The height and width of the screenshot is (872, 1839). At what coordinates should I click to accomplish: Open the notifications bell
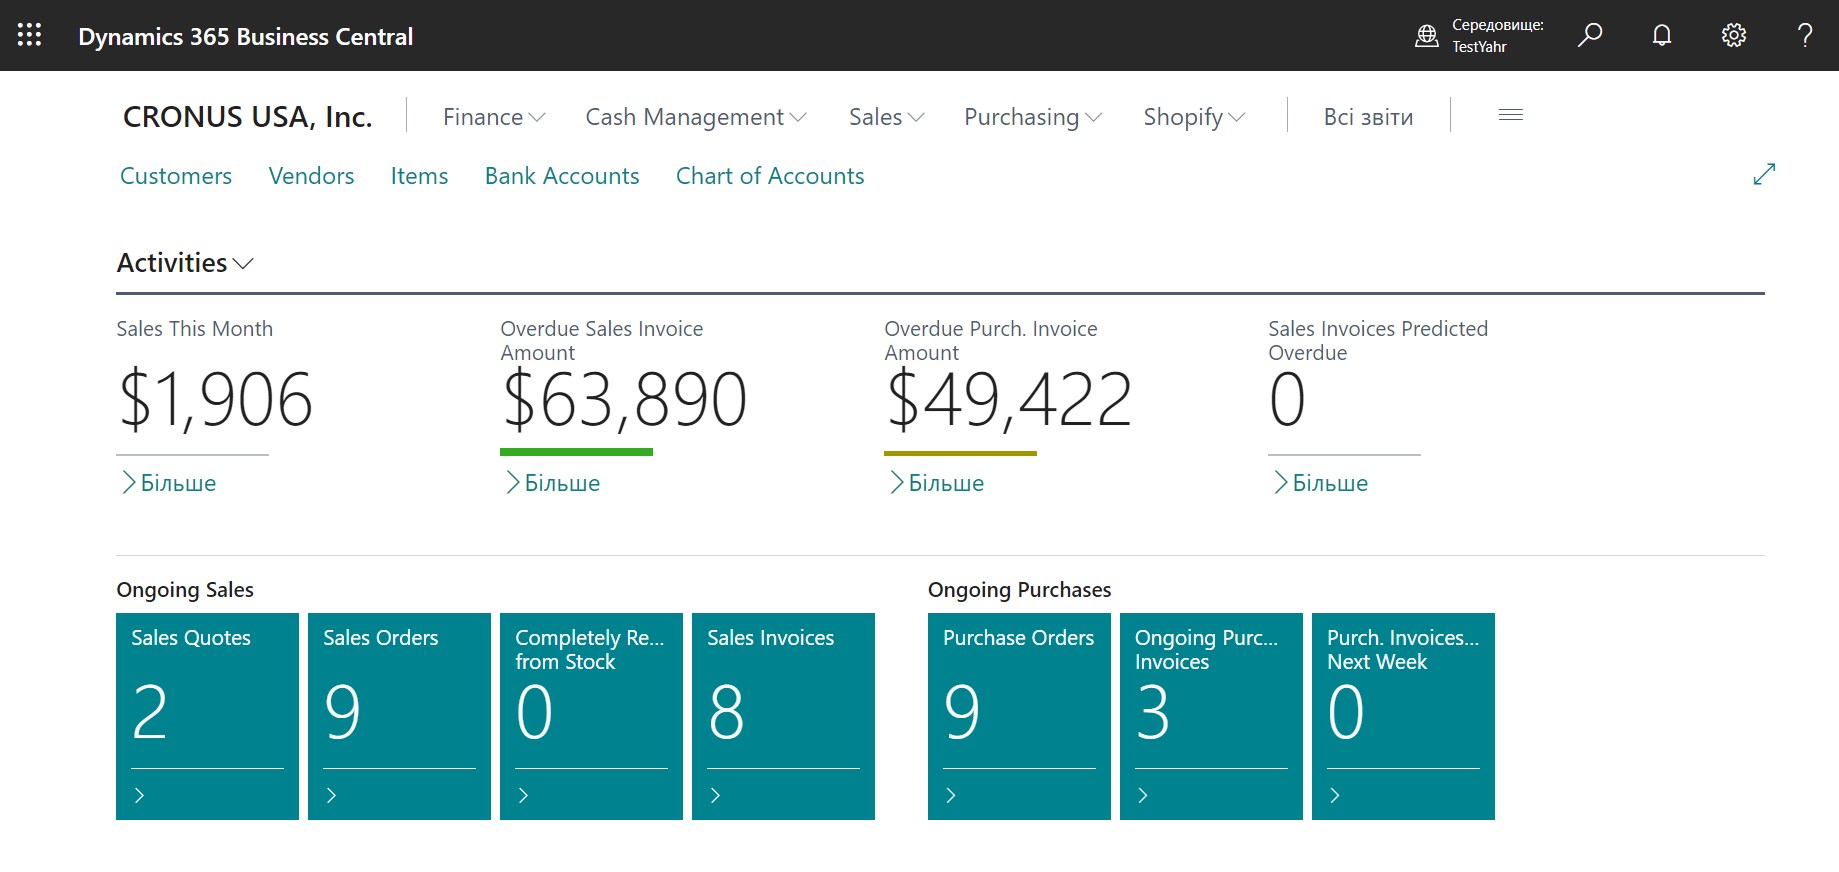click(1661, 35)
